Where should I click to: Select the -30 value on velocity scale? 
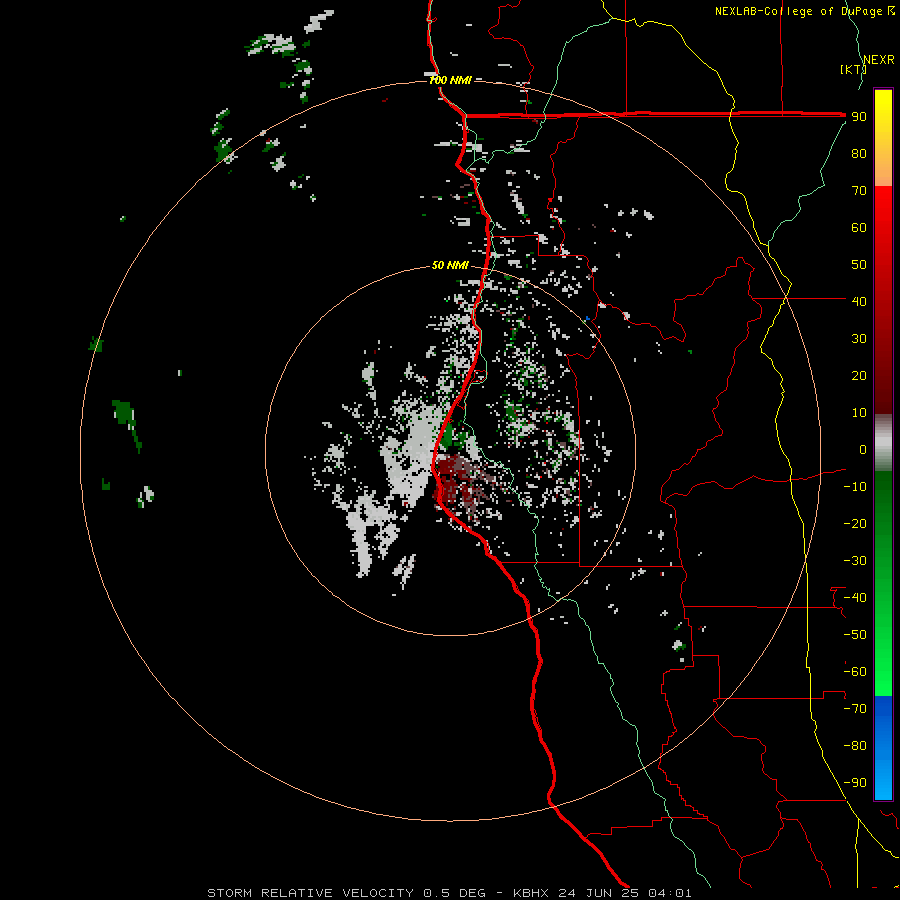(x=855, y=561)
